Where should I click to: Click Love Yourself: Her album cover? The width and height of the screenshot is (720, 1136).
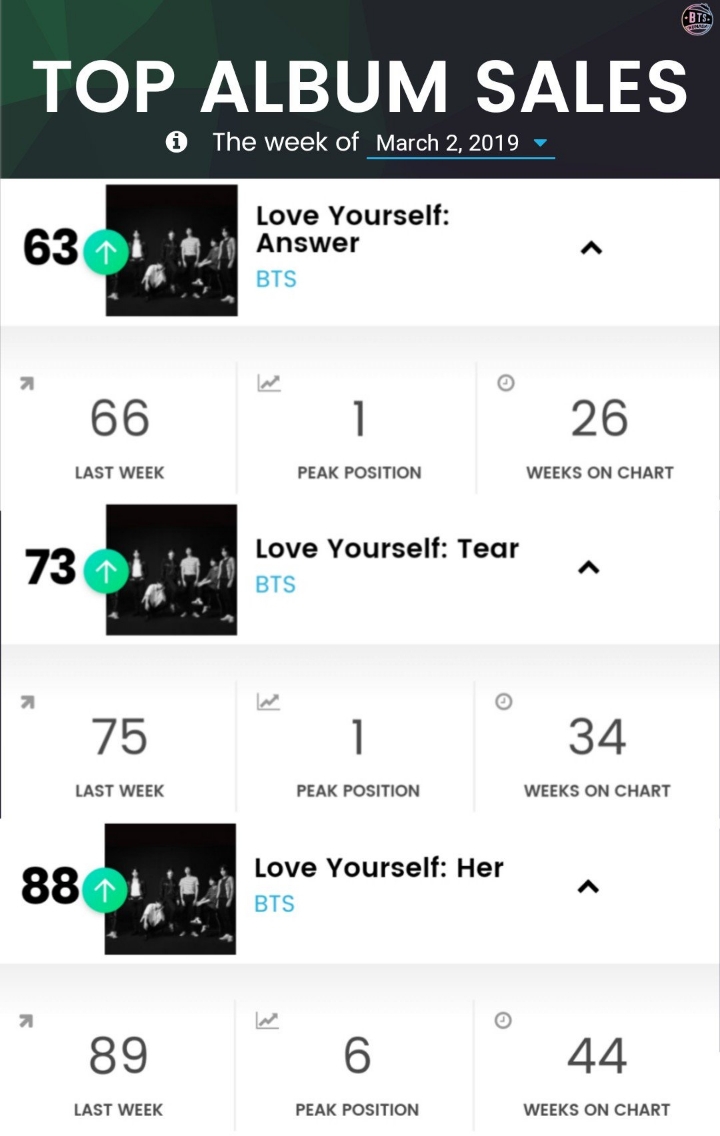click(170, 888)
